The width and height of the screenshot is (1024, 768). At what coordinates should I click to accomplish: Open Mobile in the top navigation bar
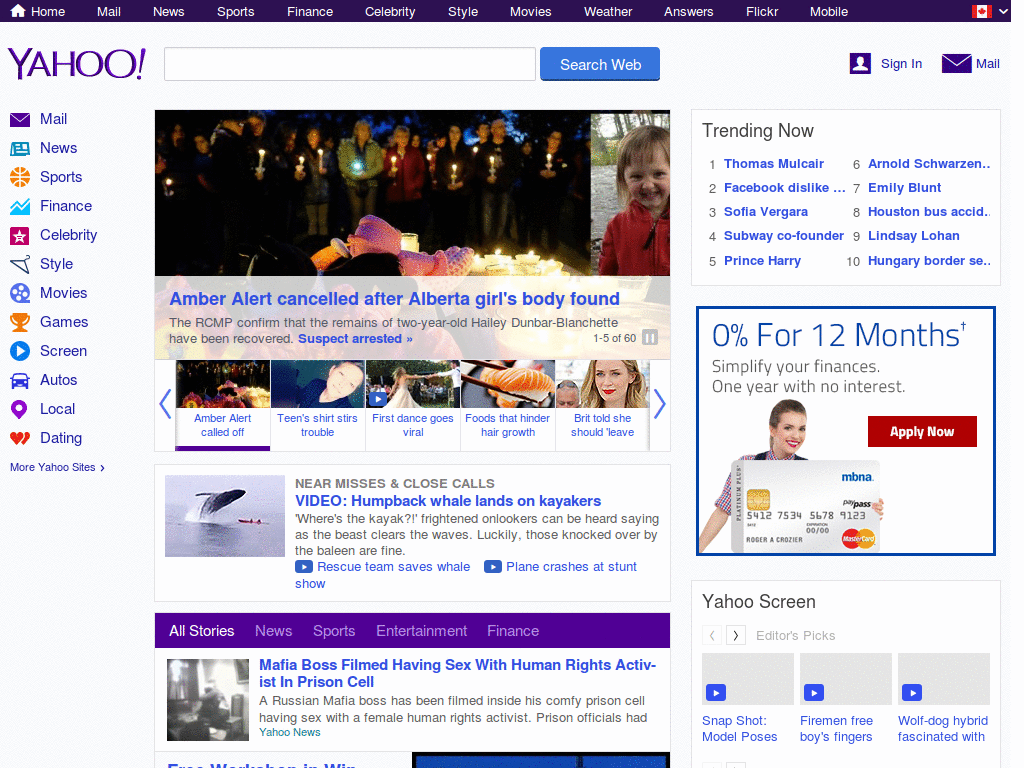[x=829, y=12]
